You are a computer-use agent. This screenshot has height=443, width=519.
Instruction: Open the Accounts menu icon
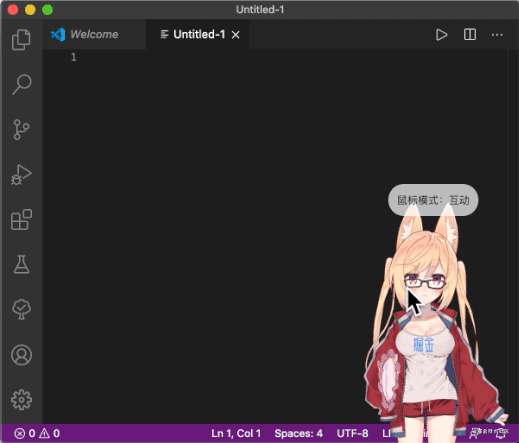coord(22,355)
